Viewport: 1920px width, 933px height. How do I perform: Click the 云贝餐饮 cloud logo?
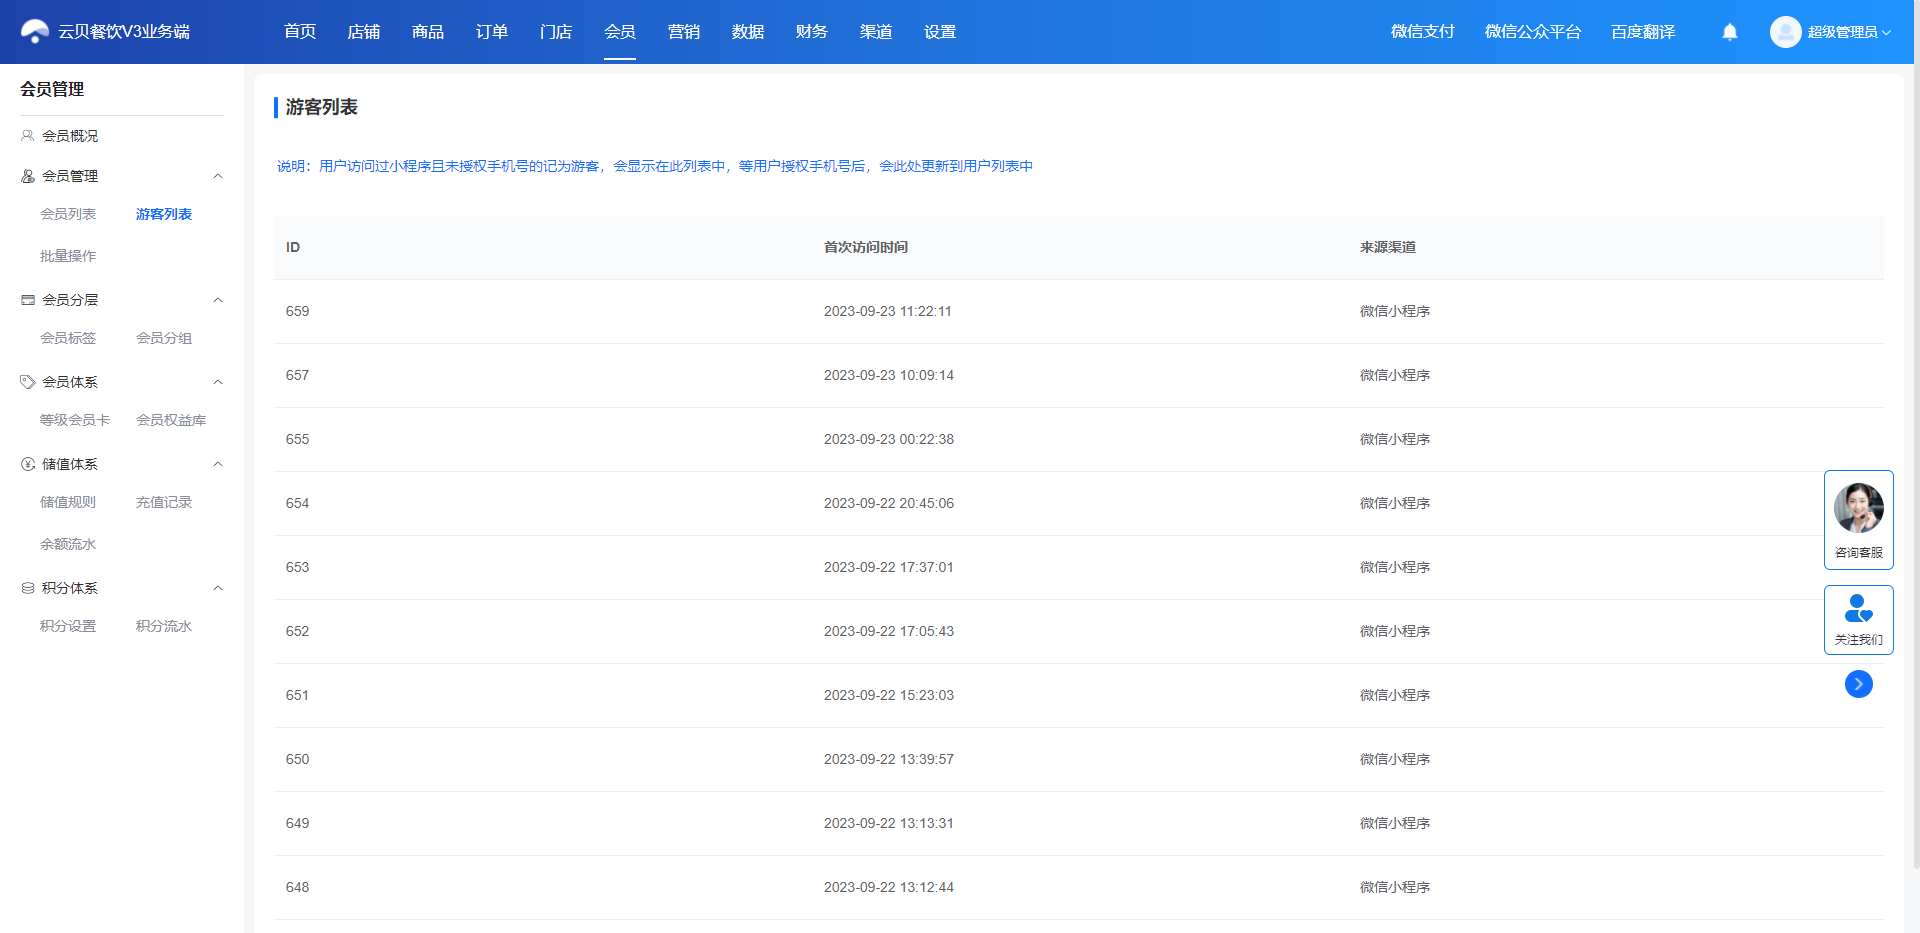tap(35, 32)
